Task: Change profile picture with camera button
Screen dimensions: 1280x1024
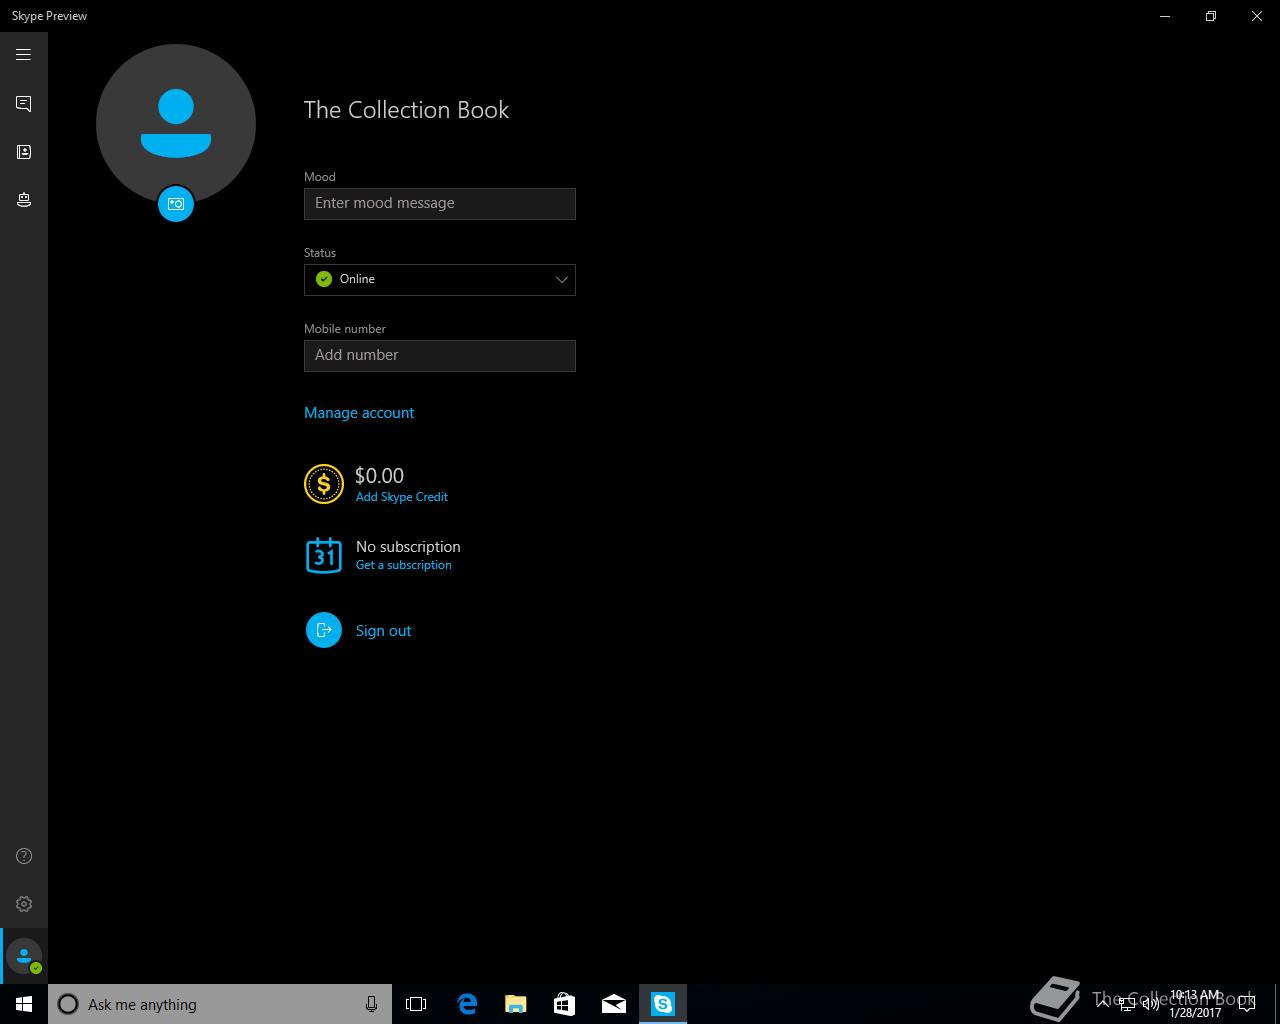Action: tap(176, 204)
